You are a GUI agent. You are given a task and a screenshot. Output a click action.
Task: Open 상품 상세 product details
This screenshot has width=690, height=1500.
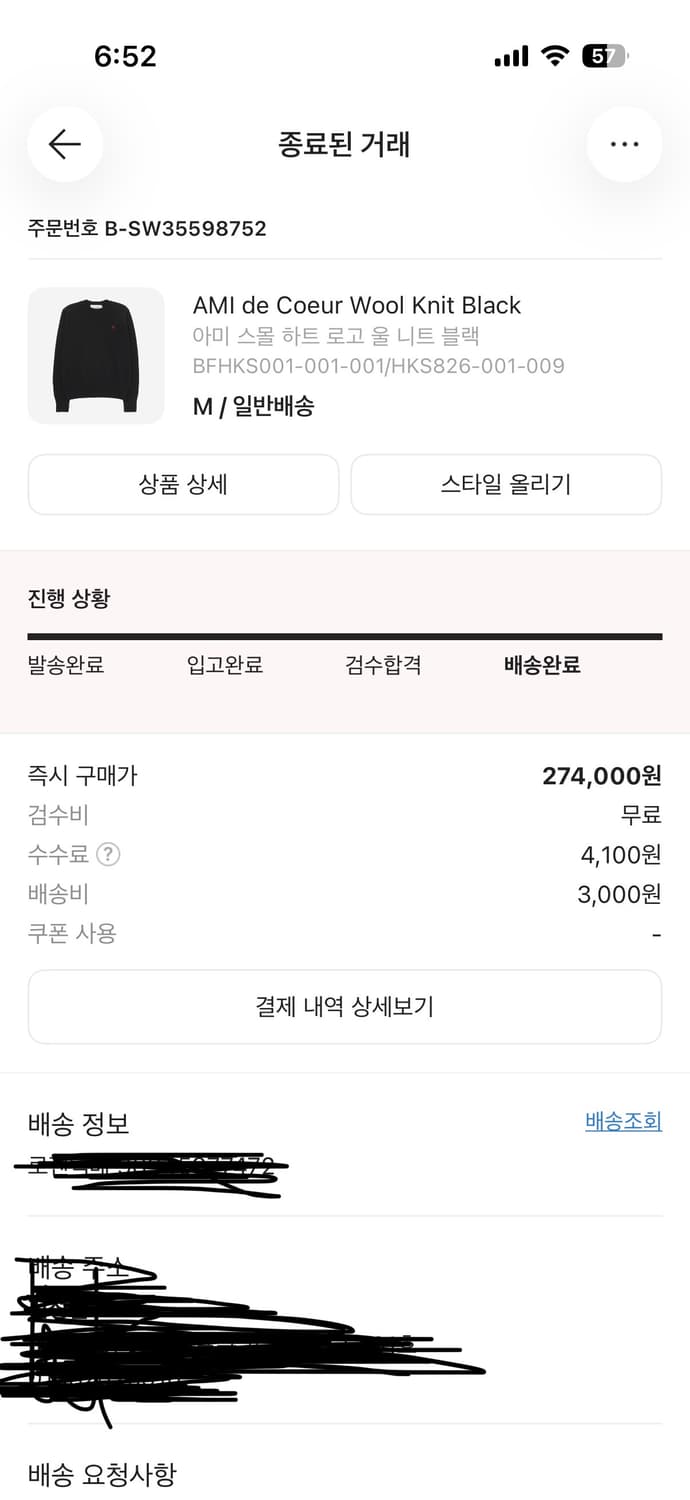point(183,484)
